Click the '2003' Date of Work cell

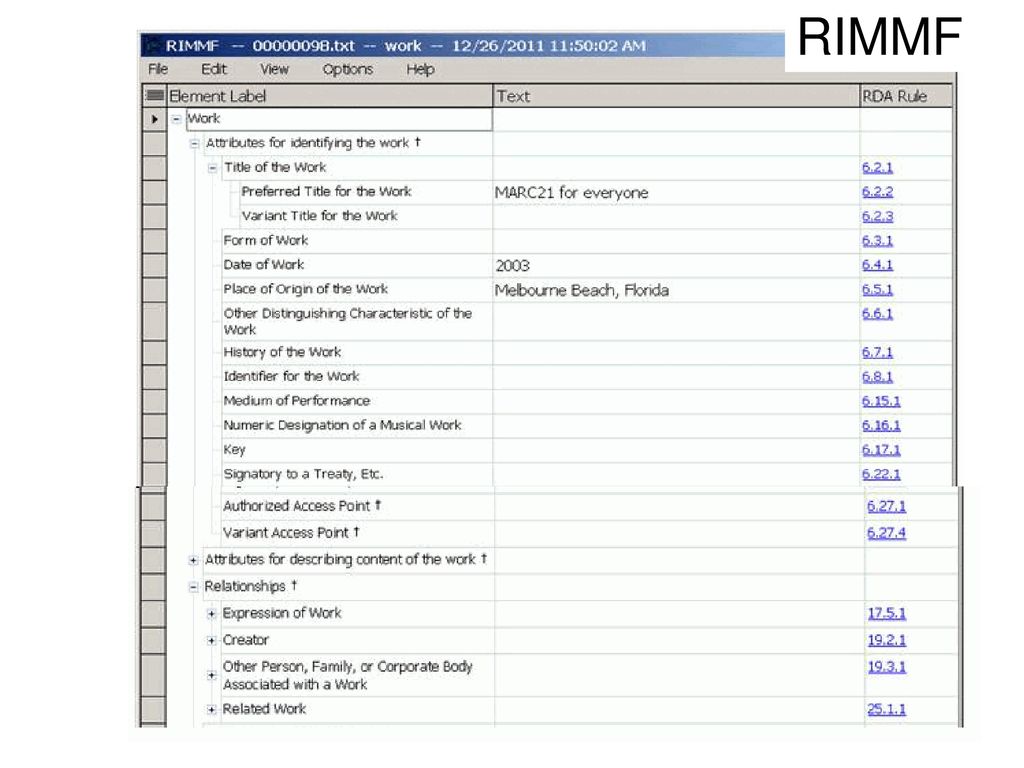click(x=676, y=265)
